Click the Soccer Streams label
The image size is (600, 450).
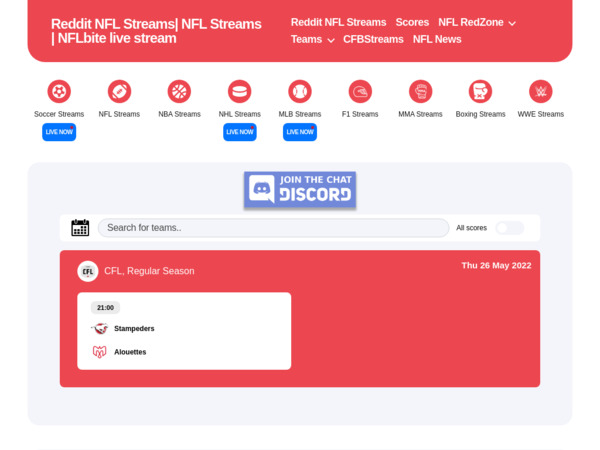[x=59, y=114]
